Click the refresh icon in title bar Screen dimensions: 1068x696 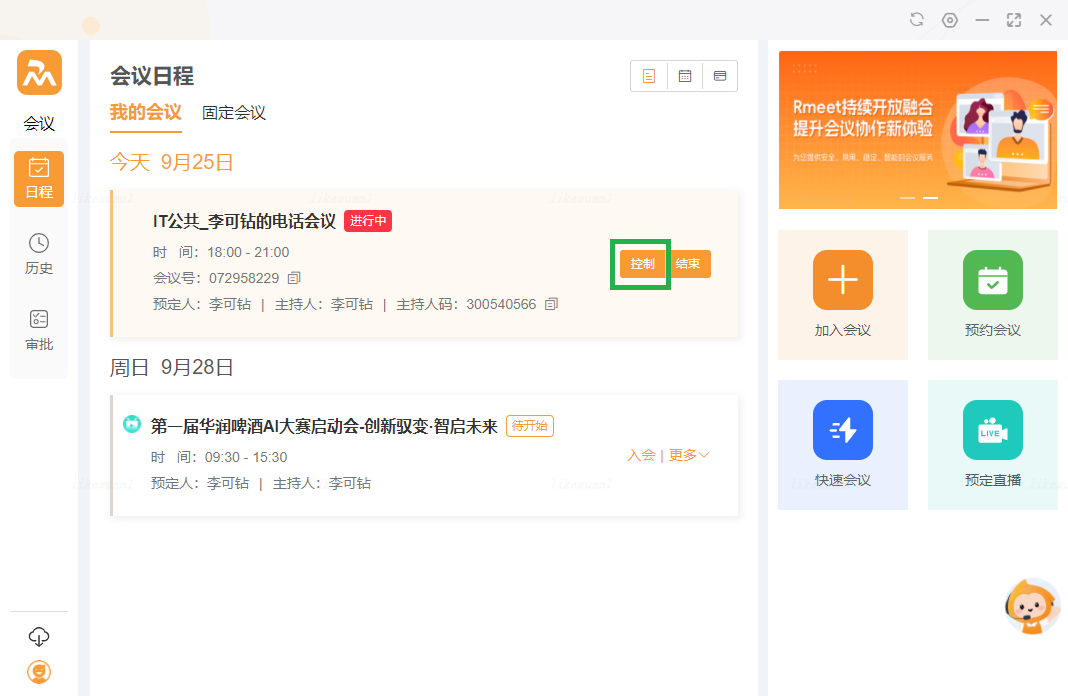click(917, 20)
